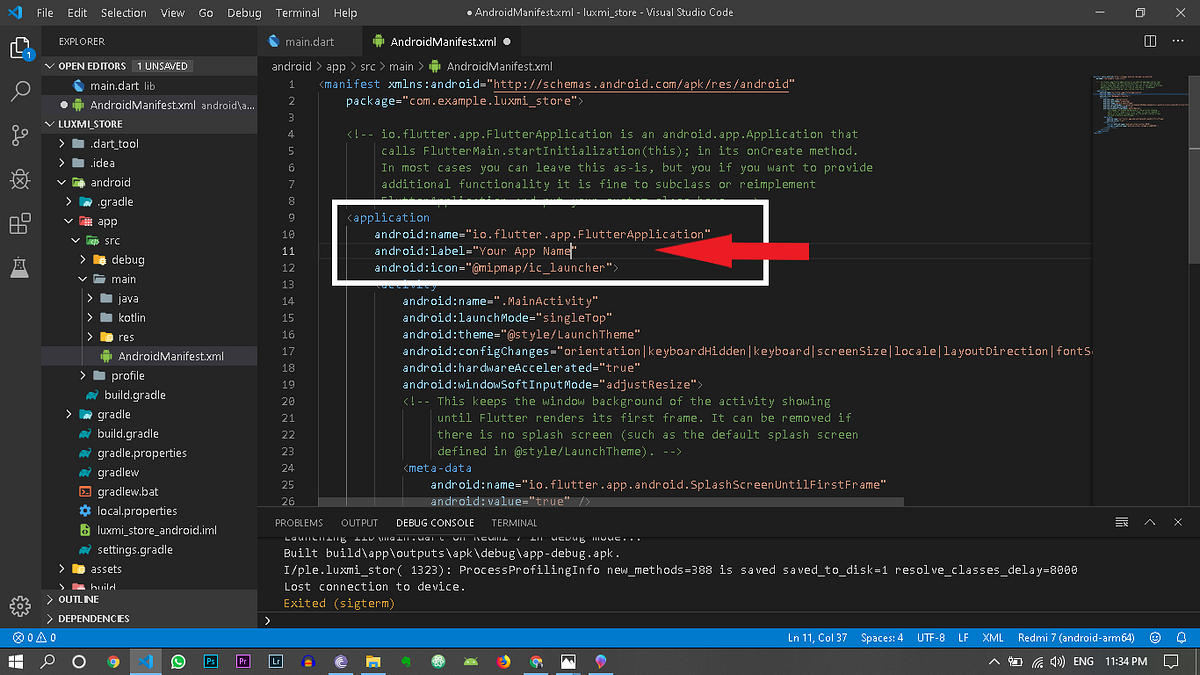Select the Run and Debug icon
This screenshot has width=1200, height=675.
click(20, 180)
